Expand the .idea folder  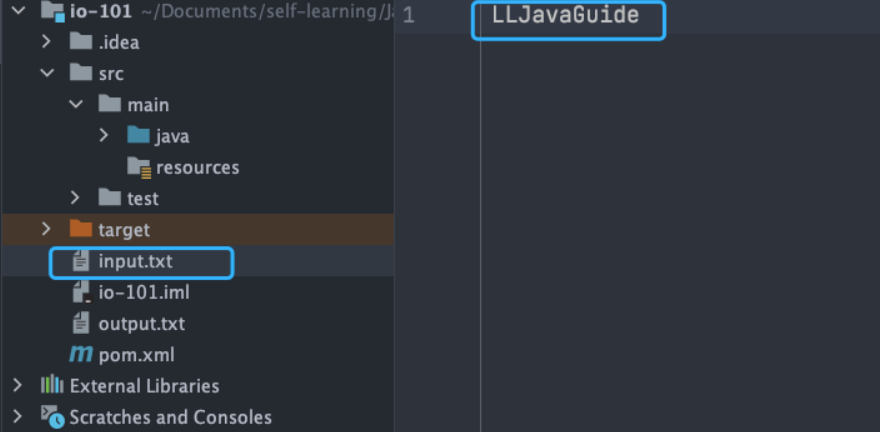(46, 42)
